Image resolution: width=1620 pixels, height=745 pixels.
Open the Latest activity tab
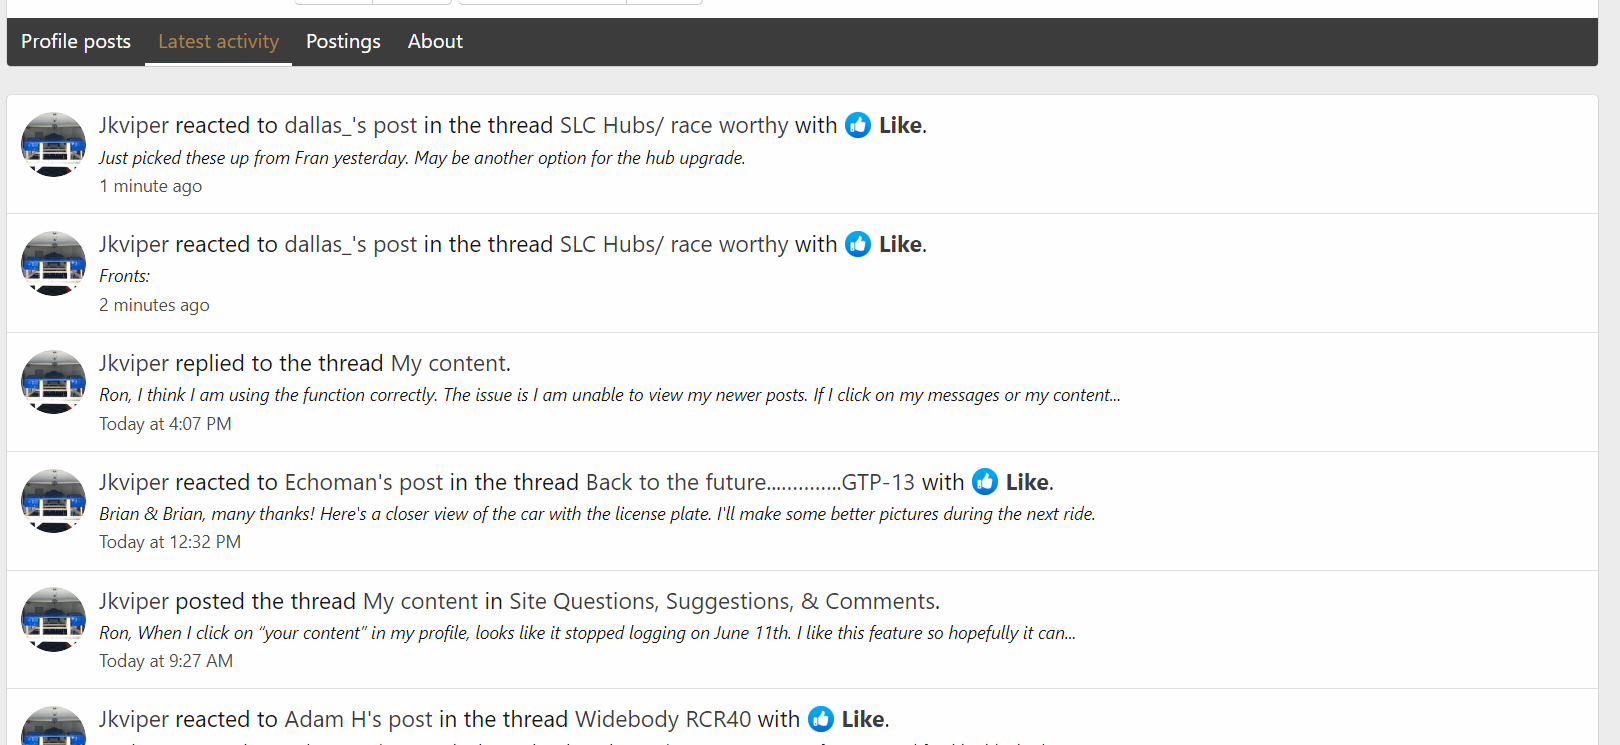218,41
